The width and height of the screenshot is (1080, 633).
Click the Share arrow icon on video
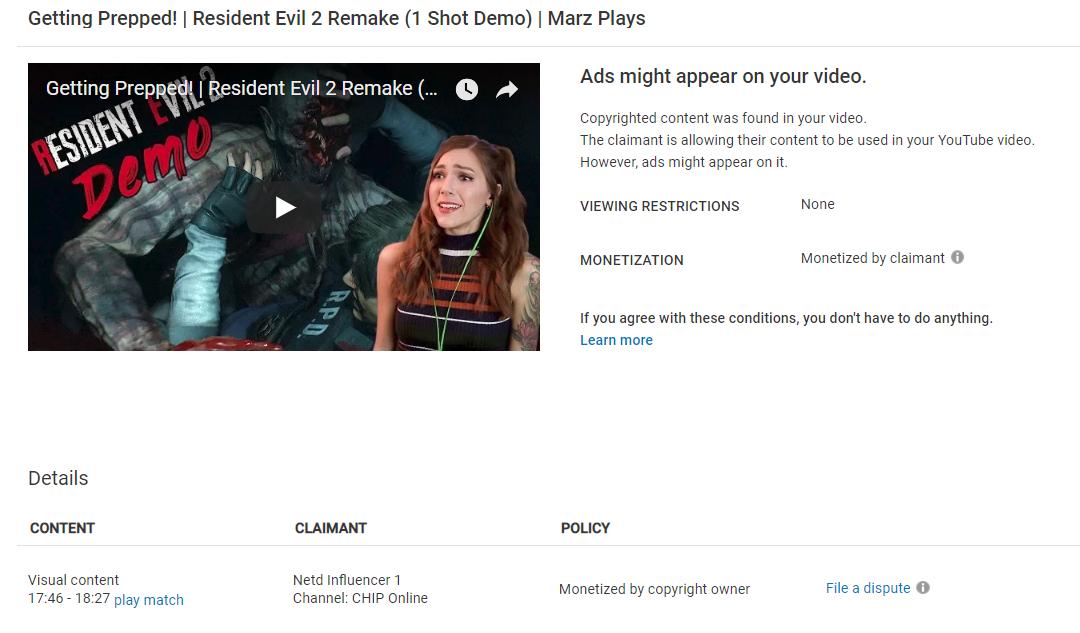click(x=507, y=90)
